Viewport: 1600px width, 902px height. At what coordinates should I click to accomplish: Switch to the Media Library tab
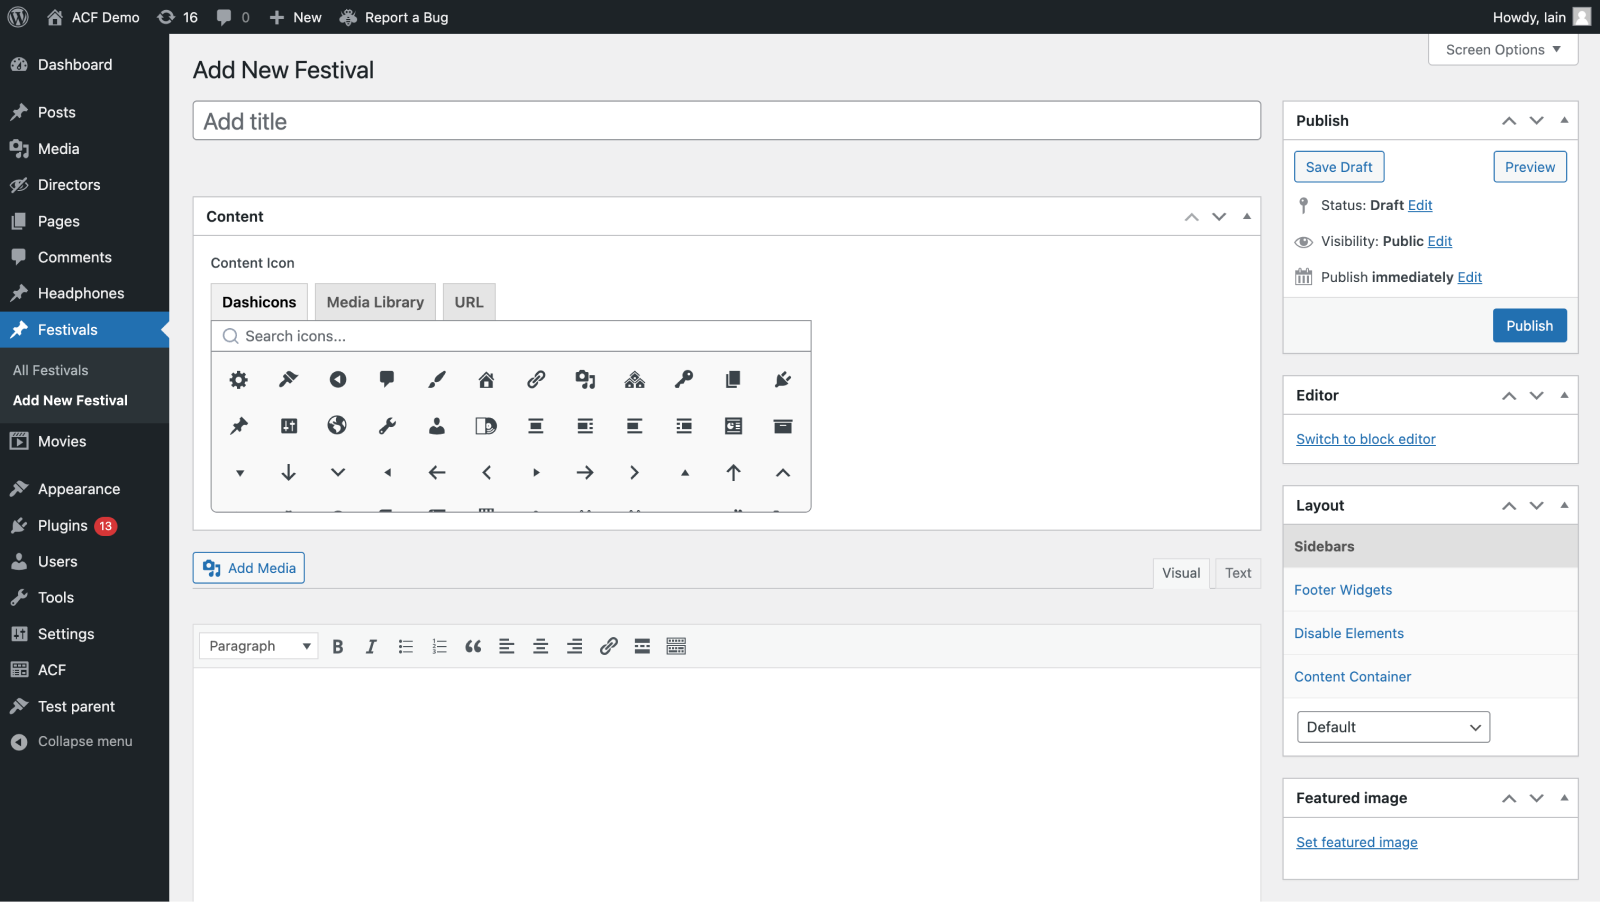coord(375,301)
